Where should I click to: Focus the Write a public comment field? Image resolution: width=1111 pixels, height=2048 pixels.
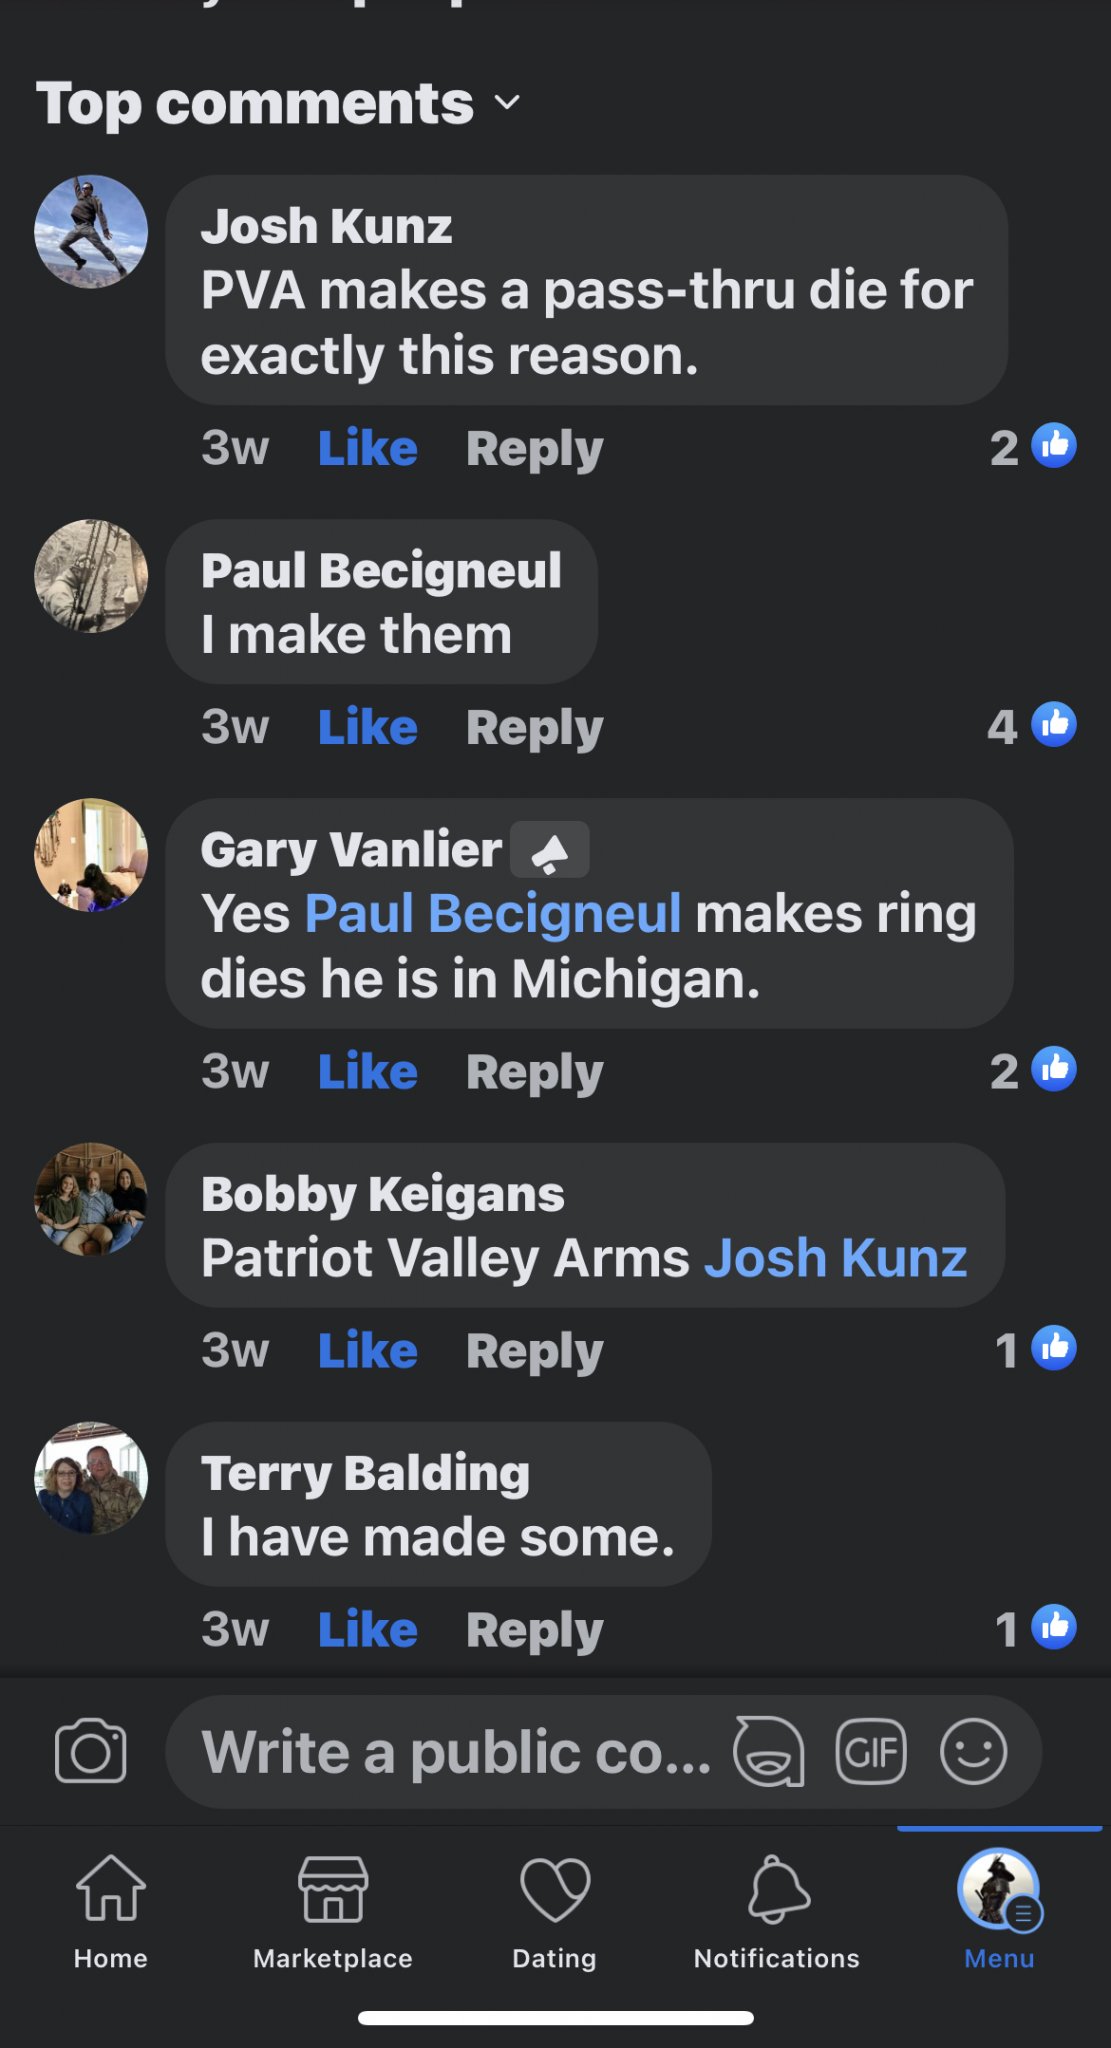(455, 1751)
